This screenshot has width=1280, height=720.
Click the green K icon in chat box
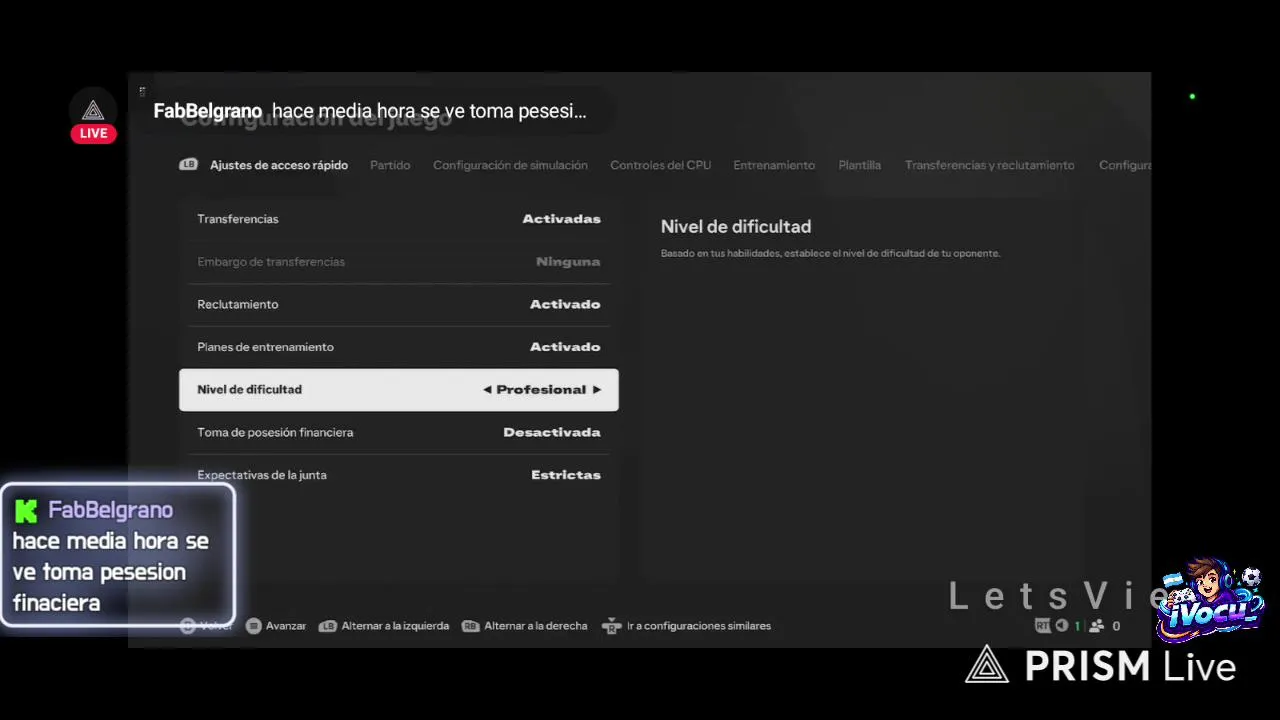pyautogui.click(x=26, y=511)
